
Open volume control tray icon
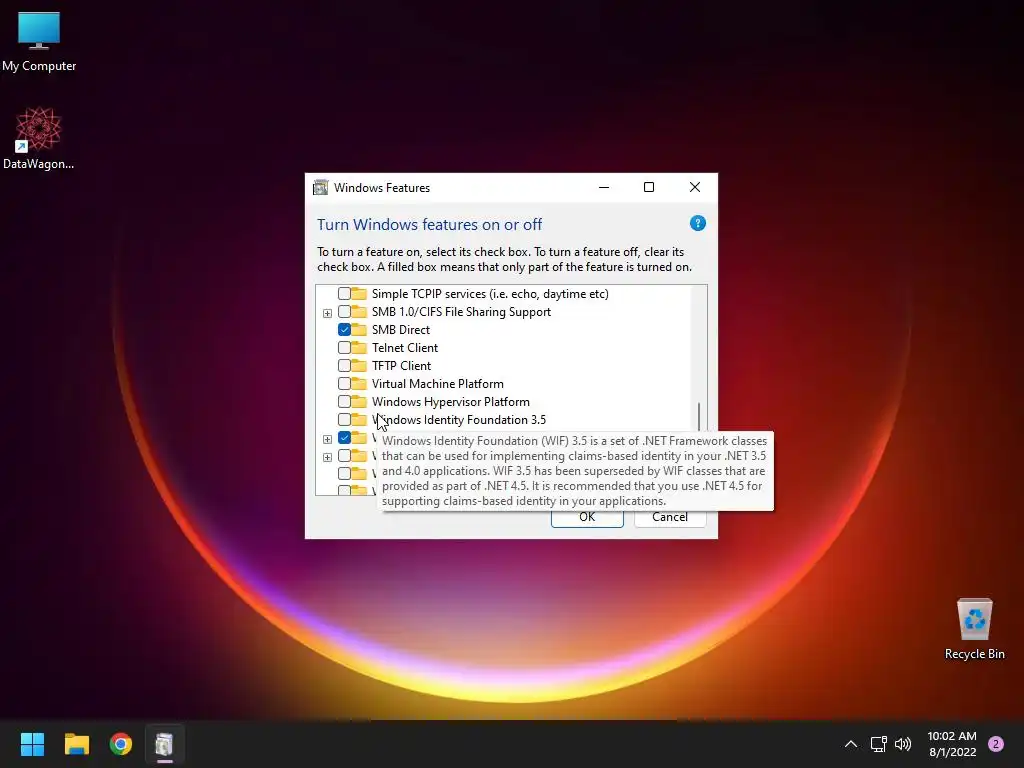tap(903, 744)
